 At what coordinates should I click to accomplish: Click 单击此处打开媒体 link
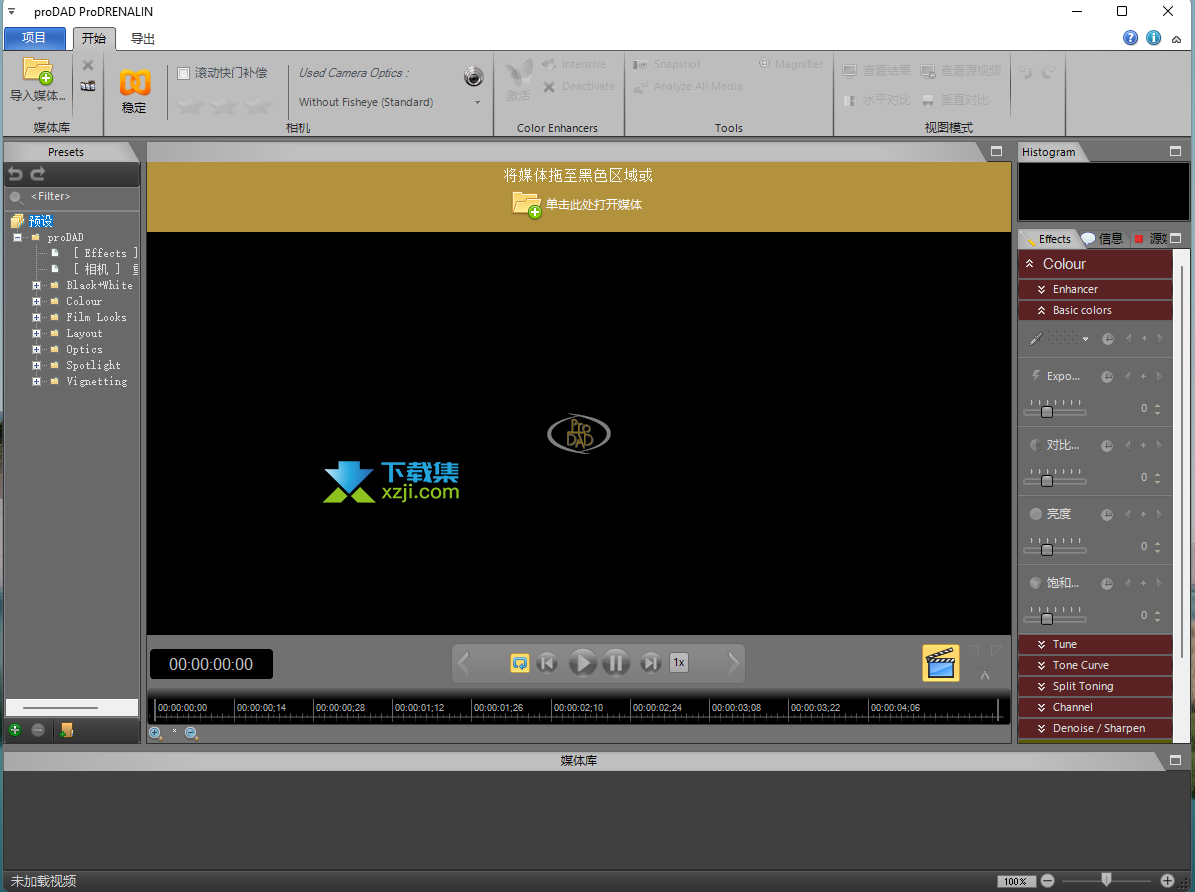click(594, 204)
